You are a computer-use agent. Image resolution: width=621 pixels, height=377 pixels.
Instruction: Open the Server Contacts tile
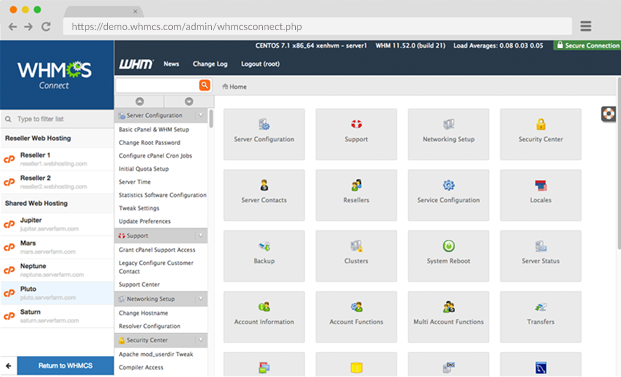pyautogui.click(x=264, y=195)
